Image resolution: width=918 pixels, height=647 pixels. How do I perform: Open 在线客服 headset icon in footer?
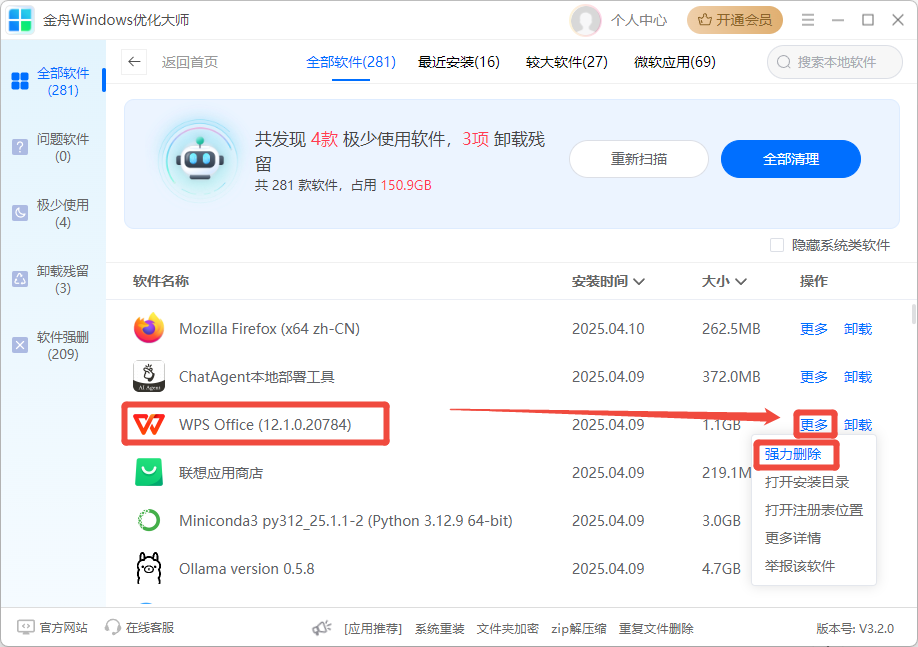click(112, 628)
